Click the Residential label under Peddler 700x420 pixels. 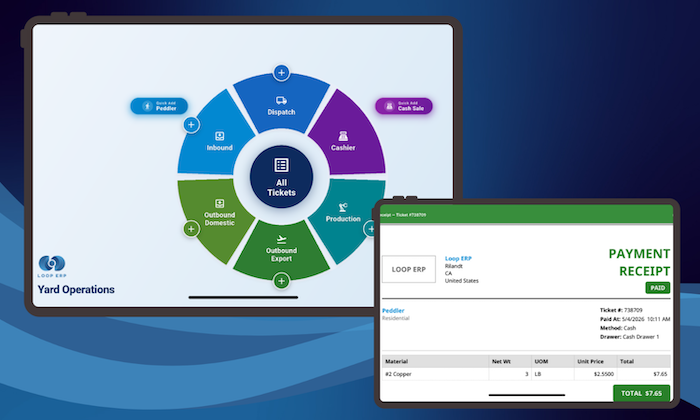click(x=396, y=318)
